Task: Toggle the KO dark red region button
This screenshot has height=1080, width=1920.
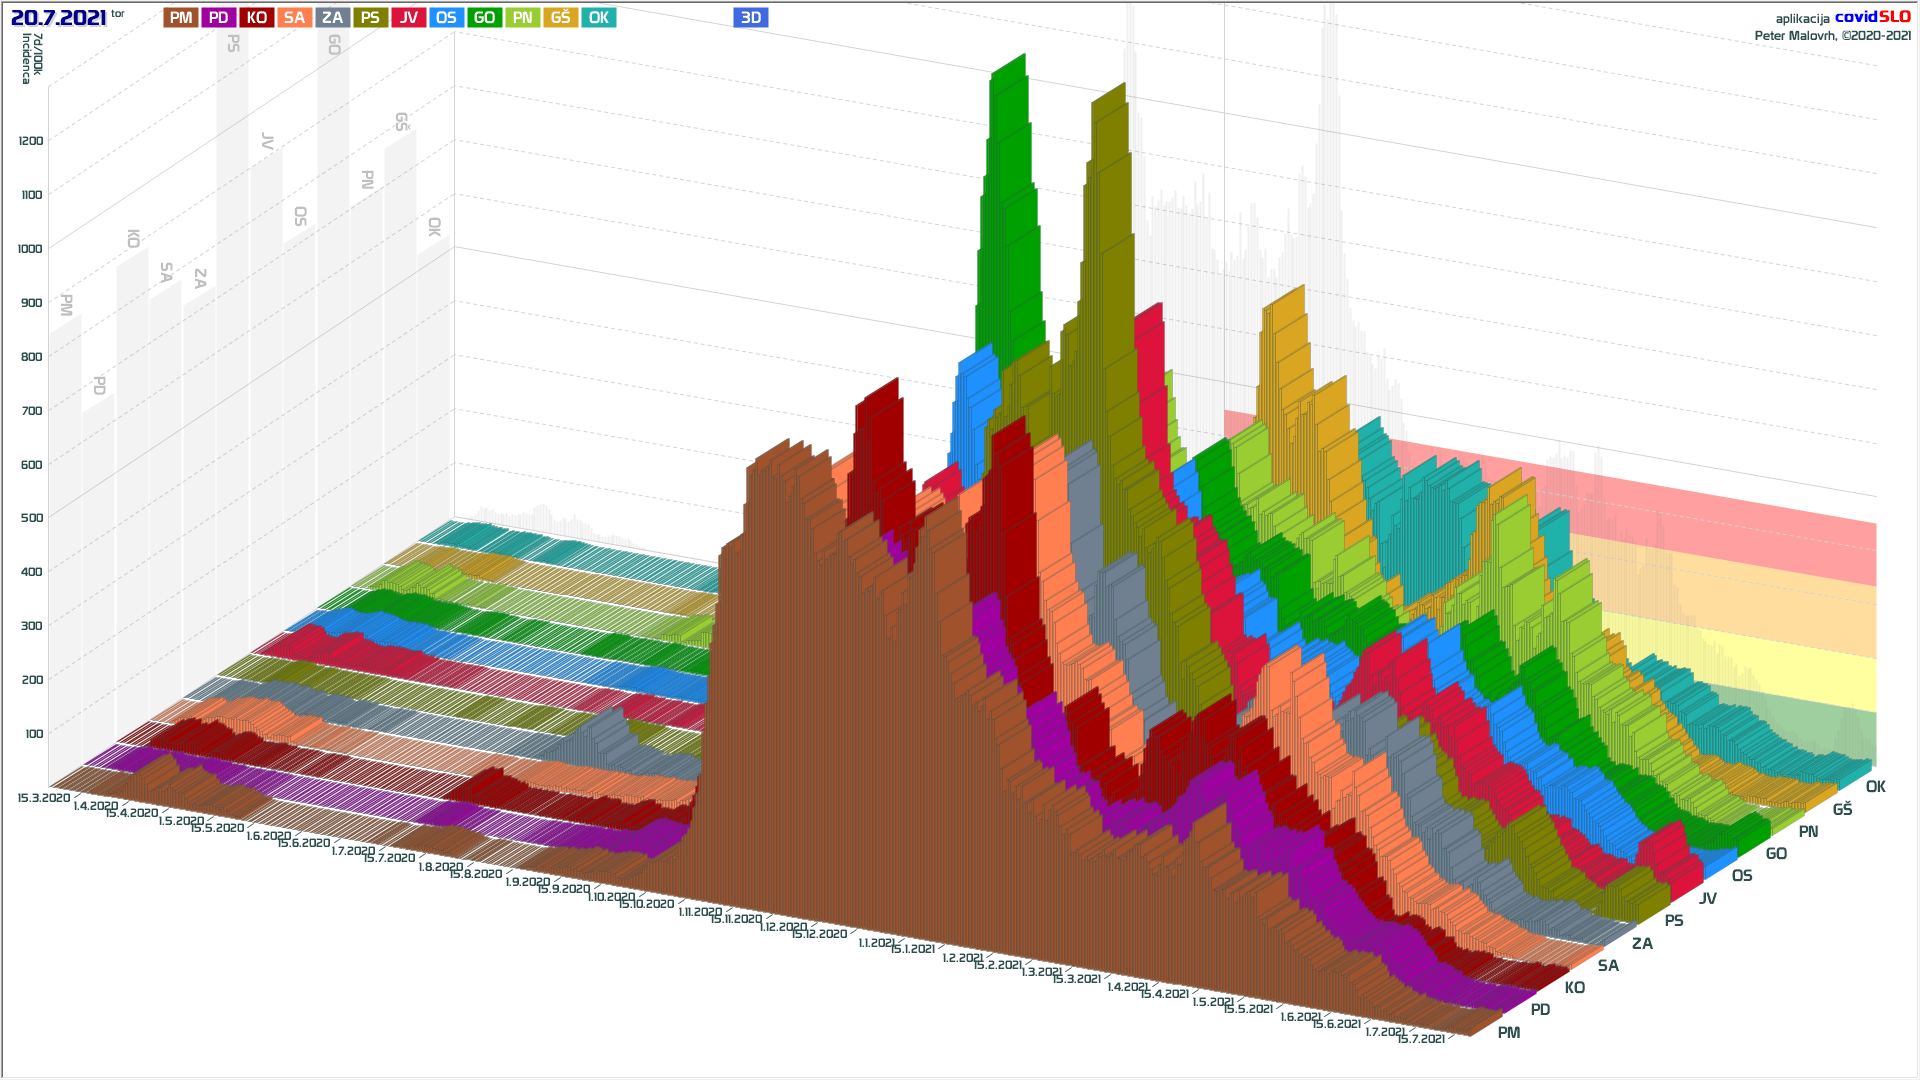Action: 257,18
